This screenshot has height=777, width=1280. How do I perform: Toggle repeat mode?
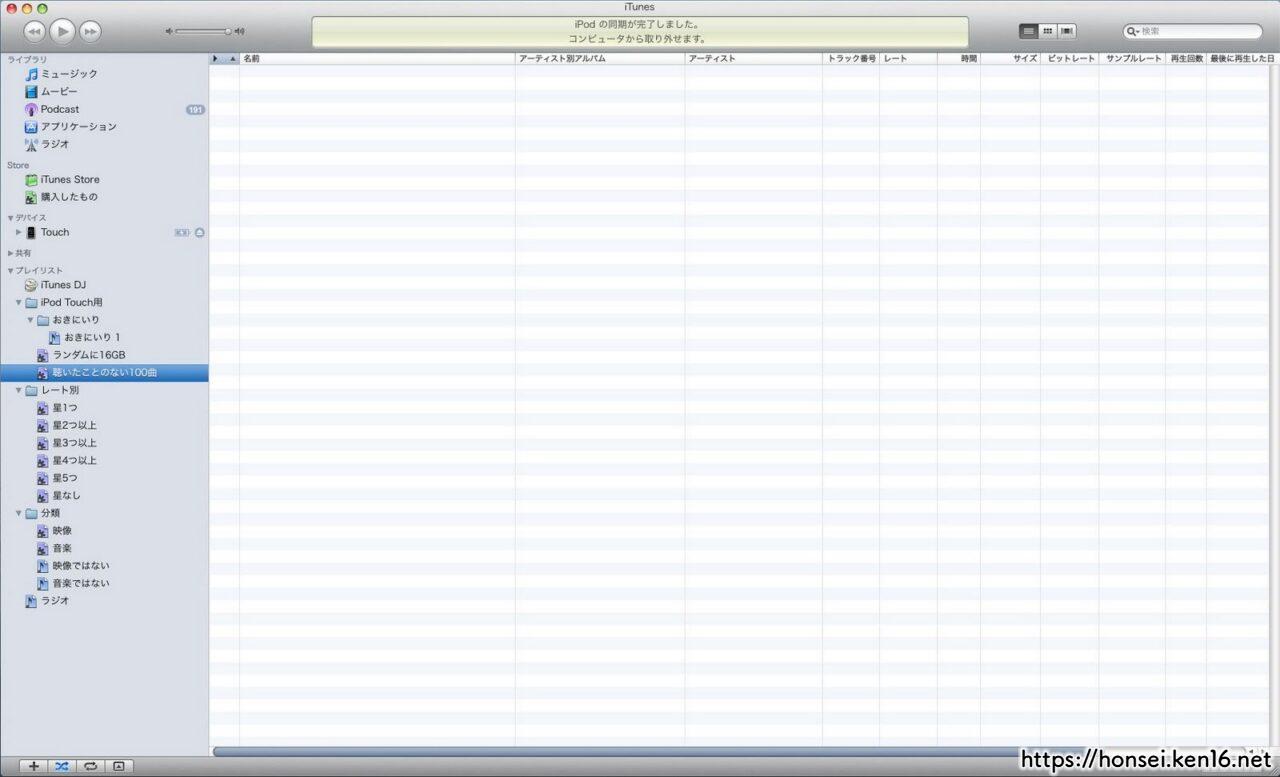tap(90, 766)
